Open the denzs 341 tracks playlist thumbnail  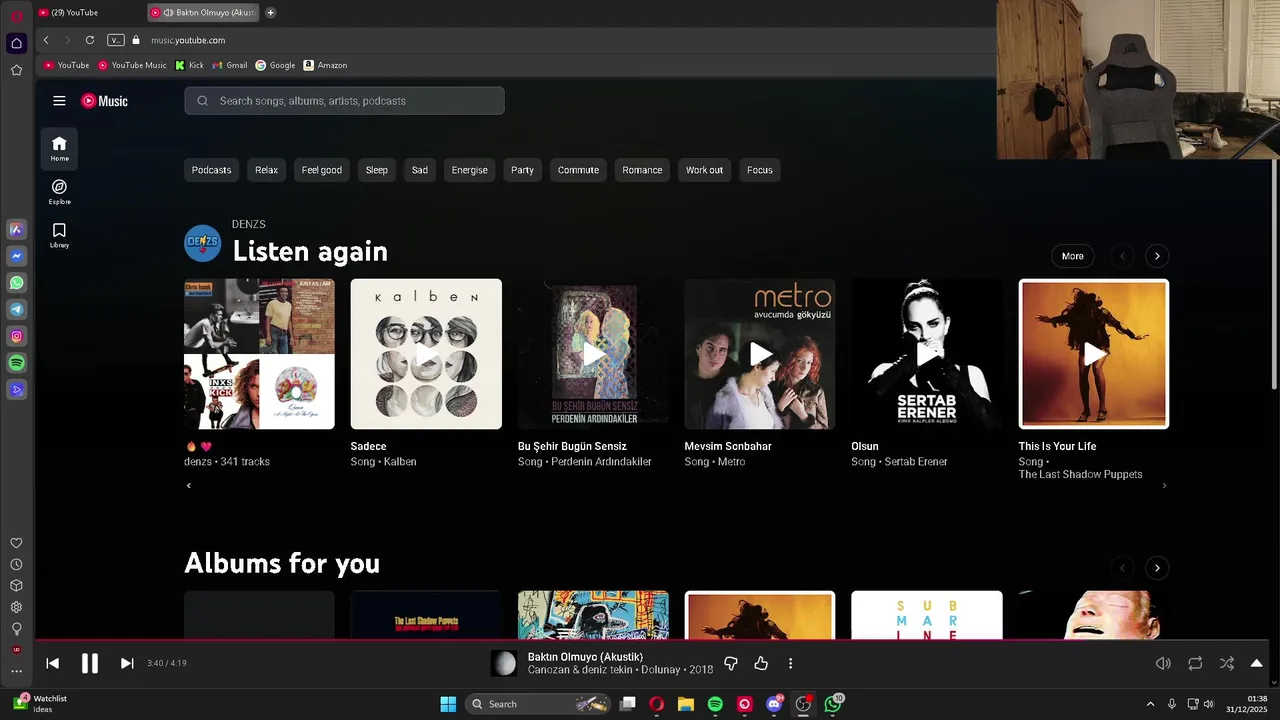point(259,354)
